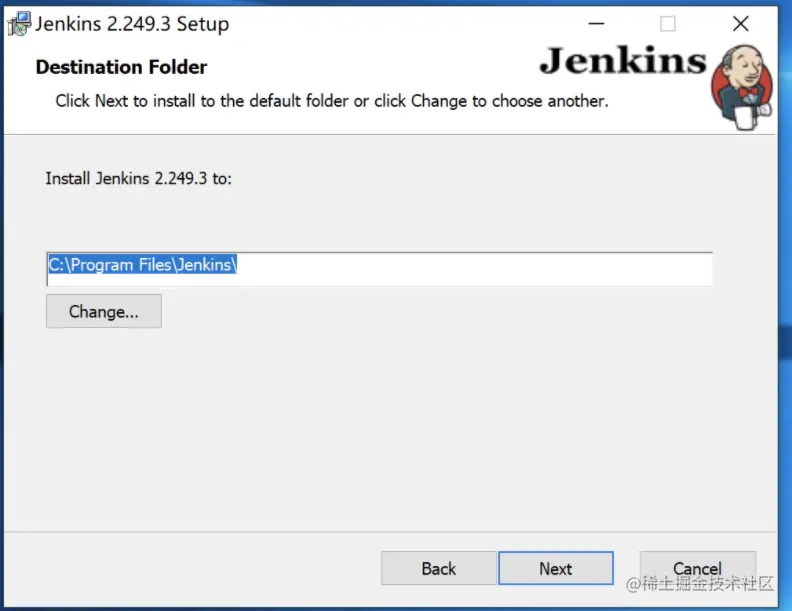Close the Jenkins Setup window
The width and height of the screenshot is (792, 611).
coord(740,23)
